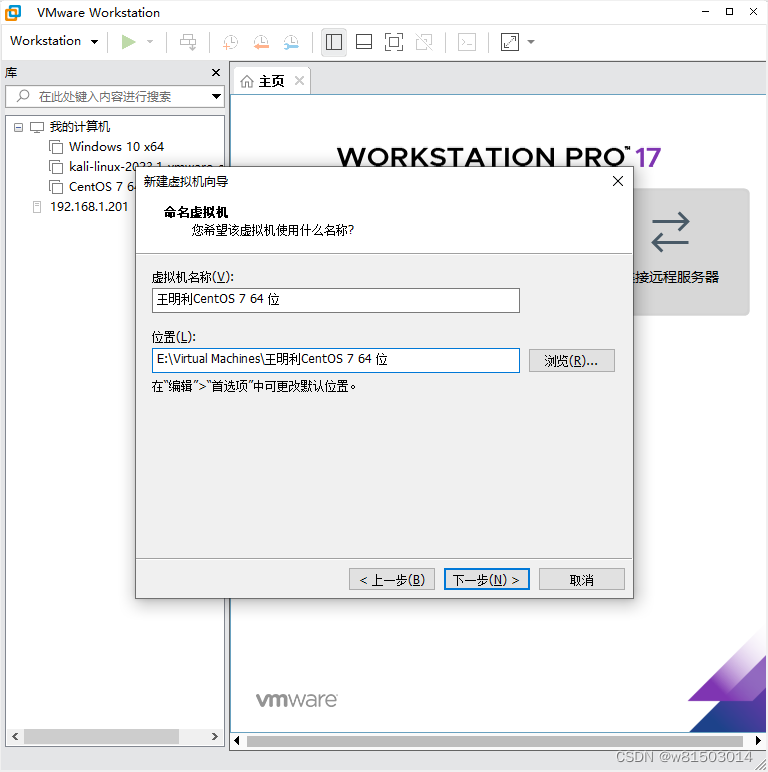
Task: Click the location path input field
Action: pyautogui.click(x=336, y=360)
